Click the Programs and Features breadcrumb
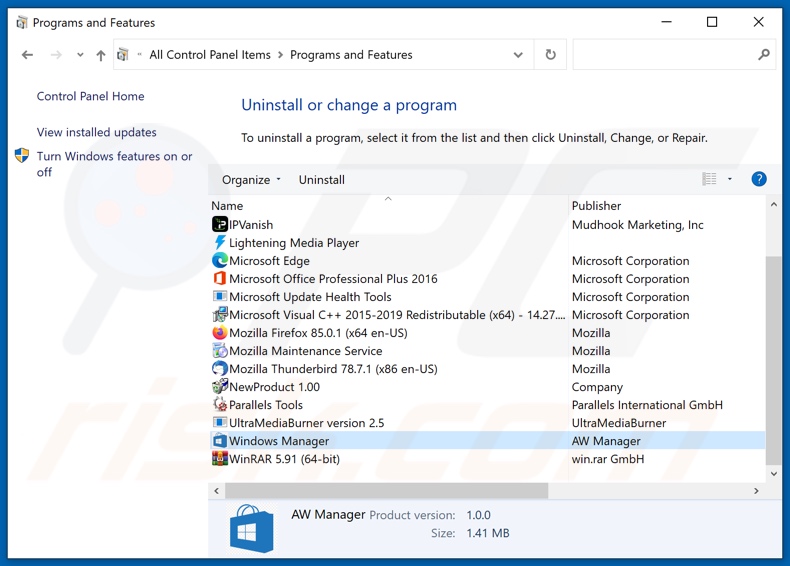The width and height of the screenshot is (790, 566). coord(351,54)
